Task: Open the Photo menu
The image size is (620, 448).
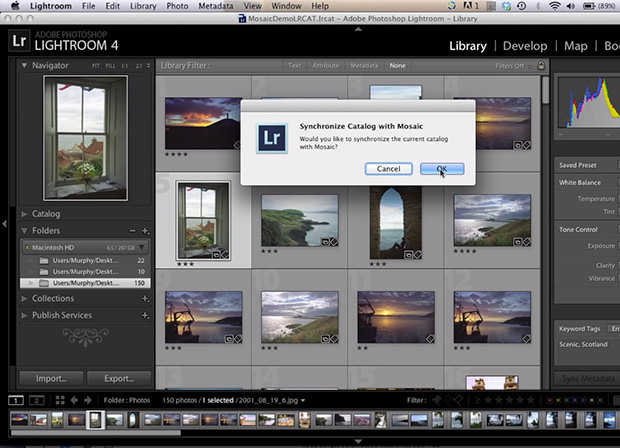Action: (x=177, y=6)
